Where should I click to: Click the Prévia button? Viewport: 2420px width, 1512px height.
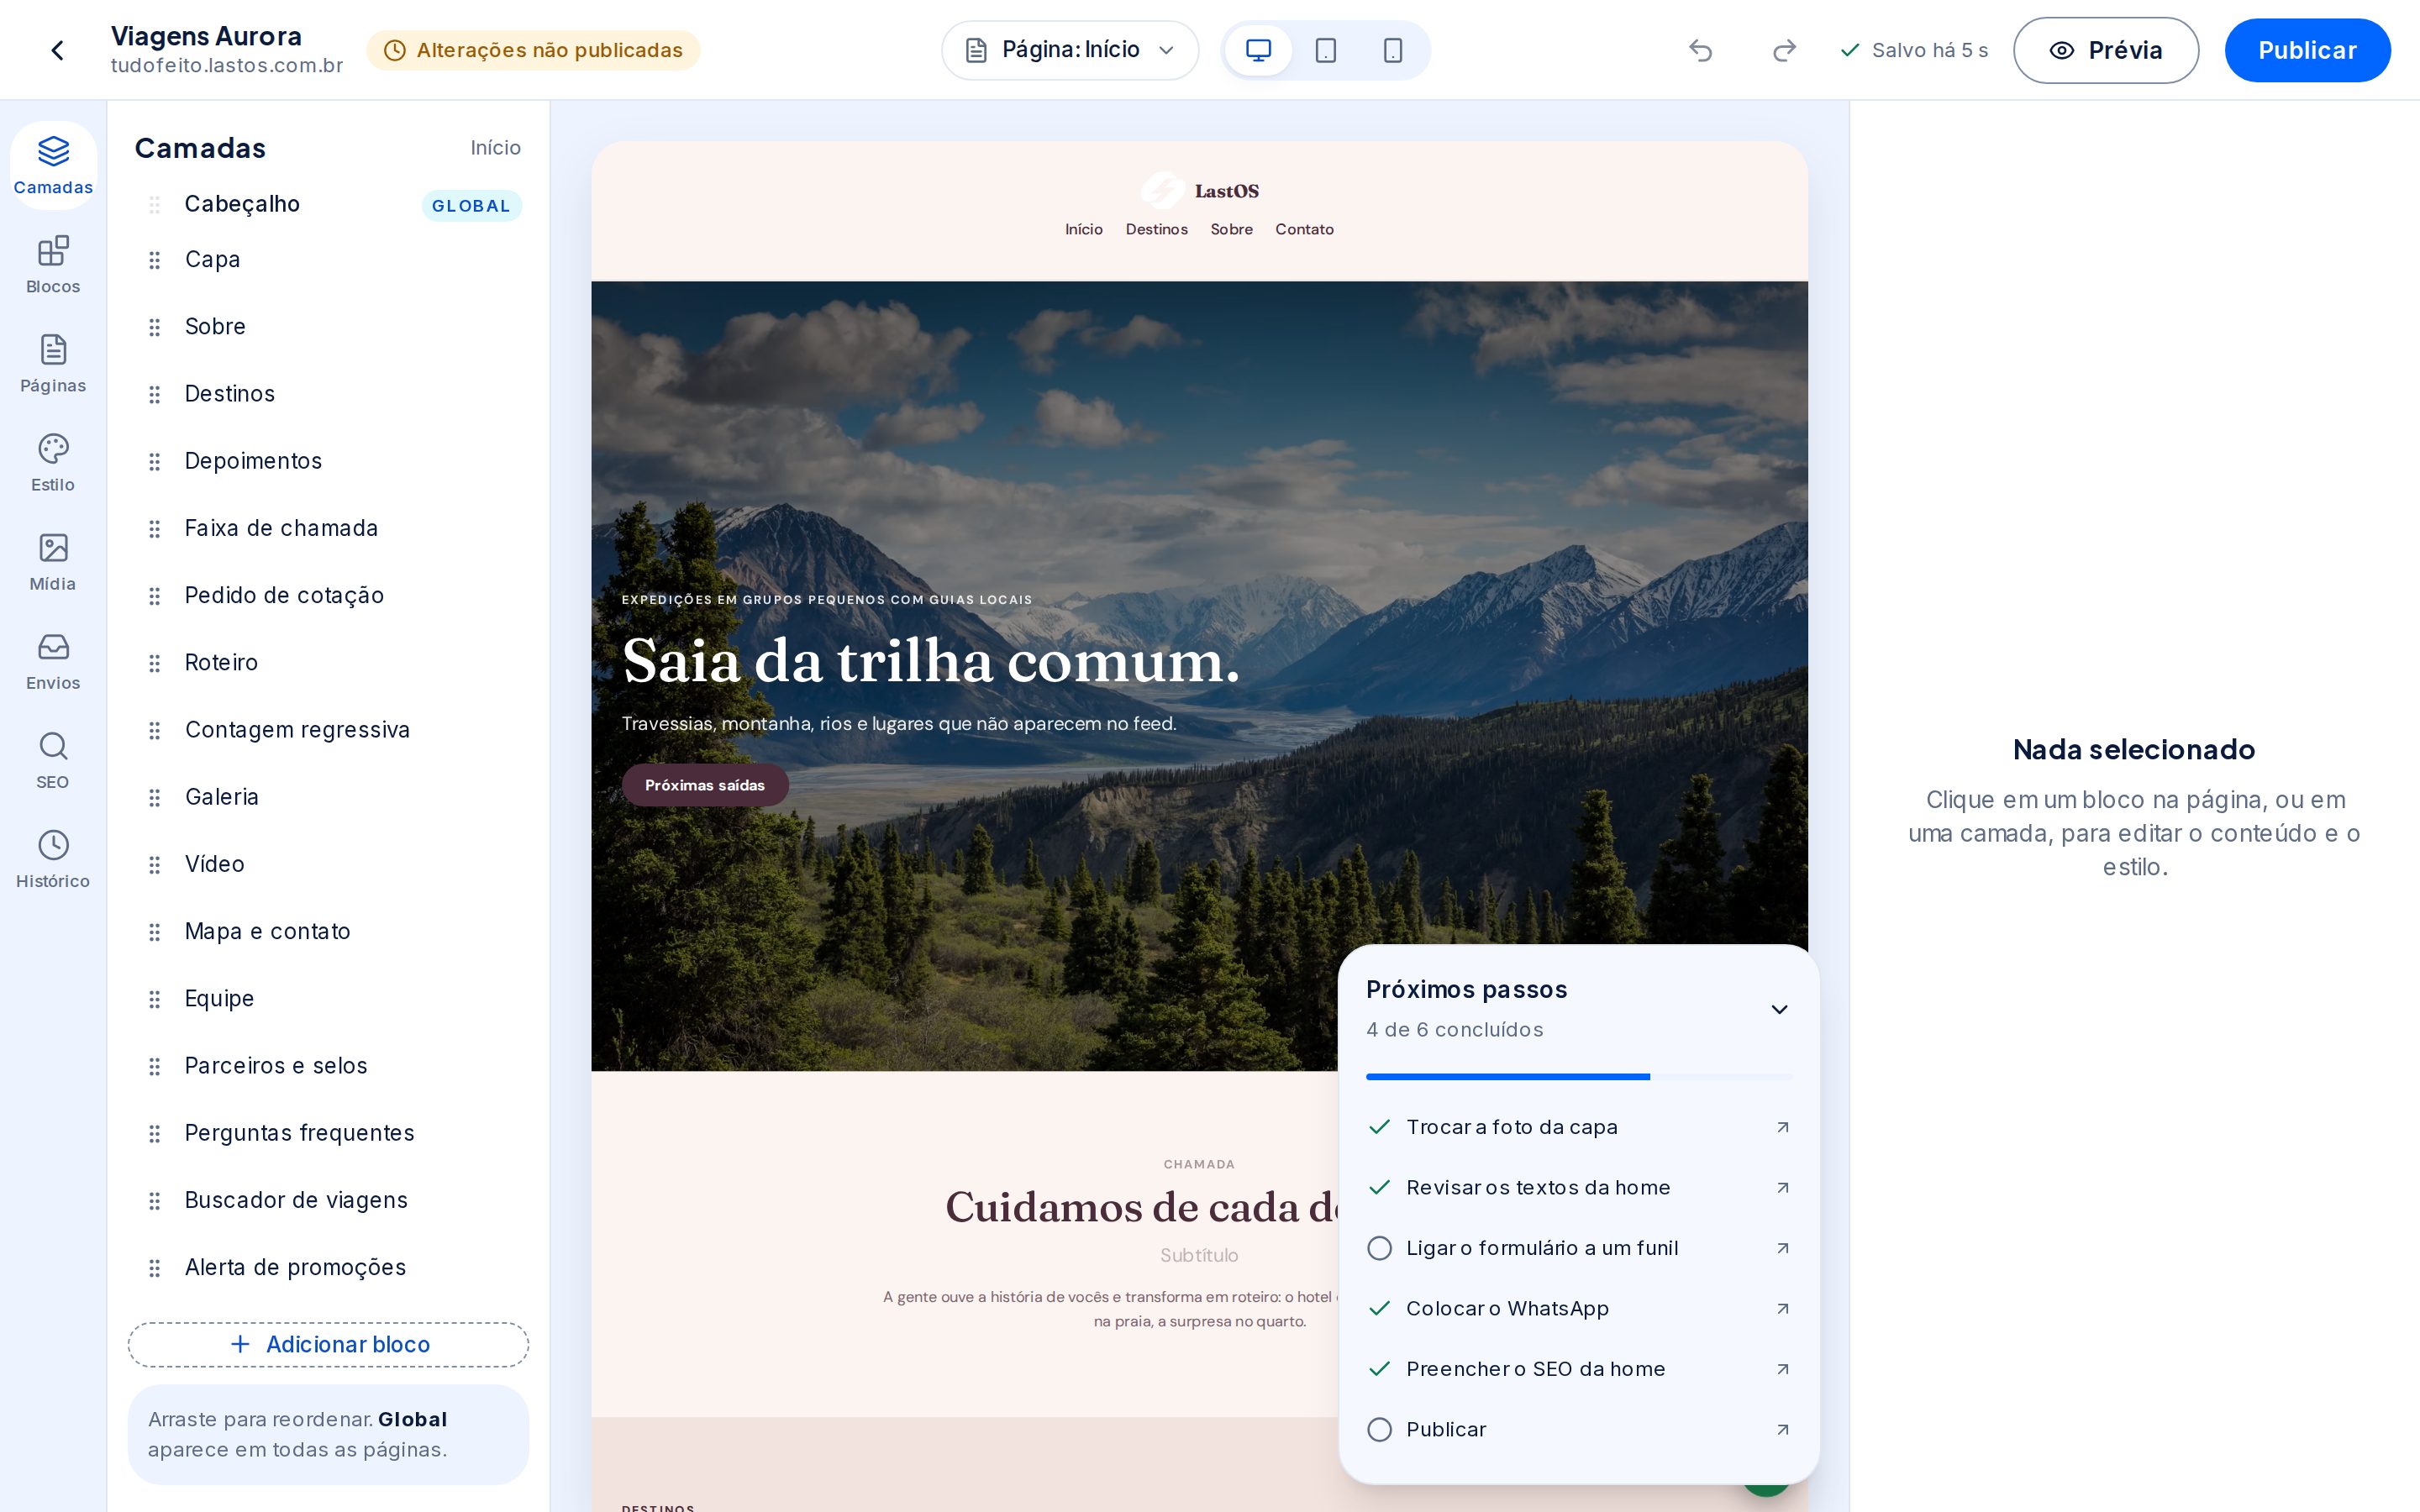[x=2105, y=50]
